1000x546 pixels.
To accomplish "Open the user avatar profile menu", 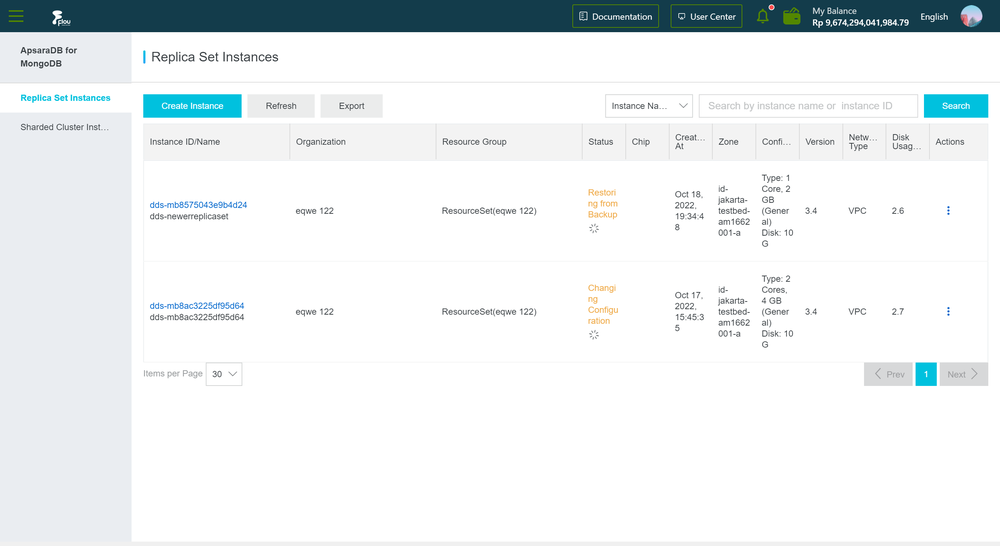I will tap(971, 16).
